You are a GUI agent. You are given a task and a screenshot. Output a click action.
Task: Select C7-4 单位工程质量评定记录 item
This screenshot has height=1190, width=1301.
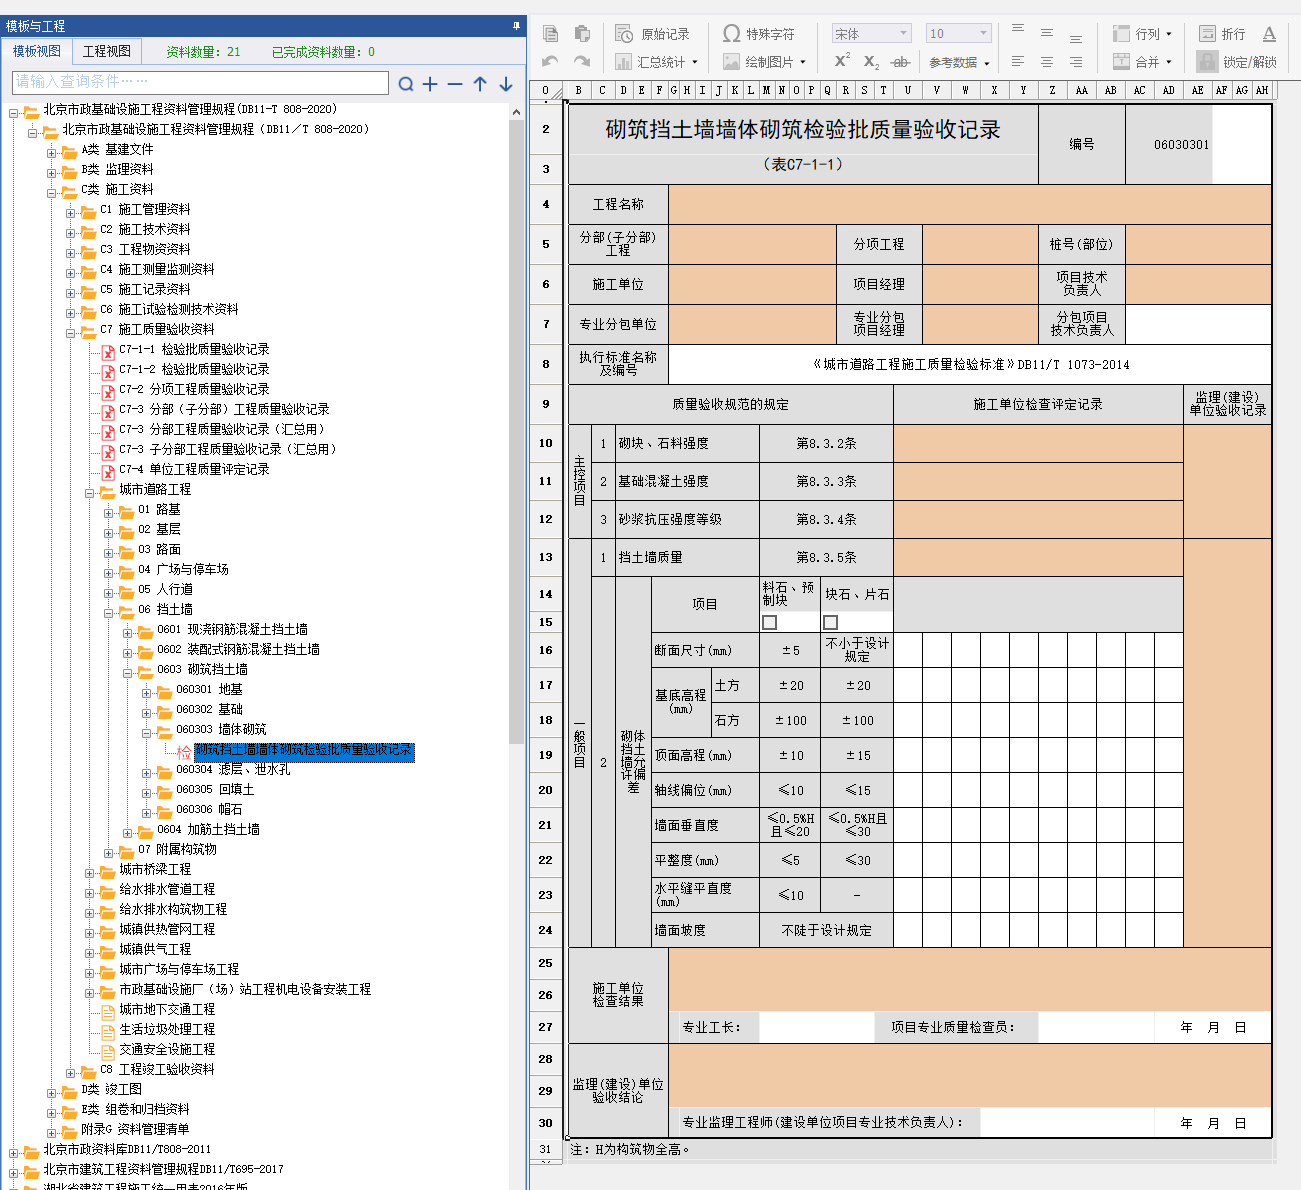click(194, 469)
